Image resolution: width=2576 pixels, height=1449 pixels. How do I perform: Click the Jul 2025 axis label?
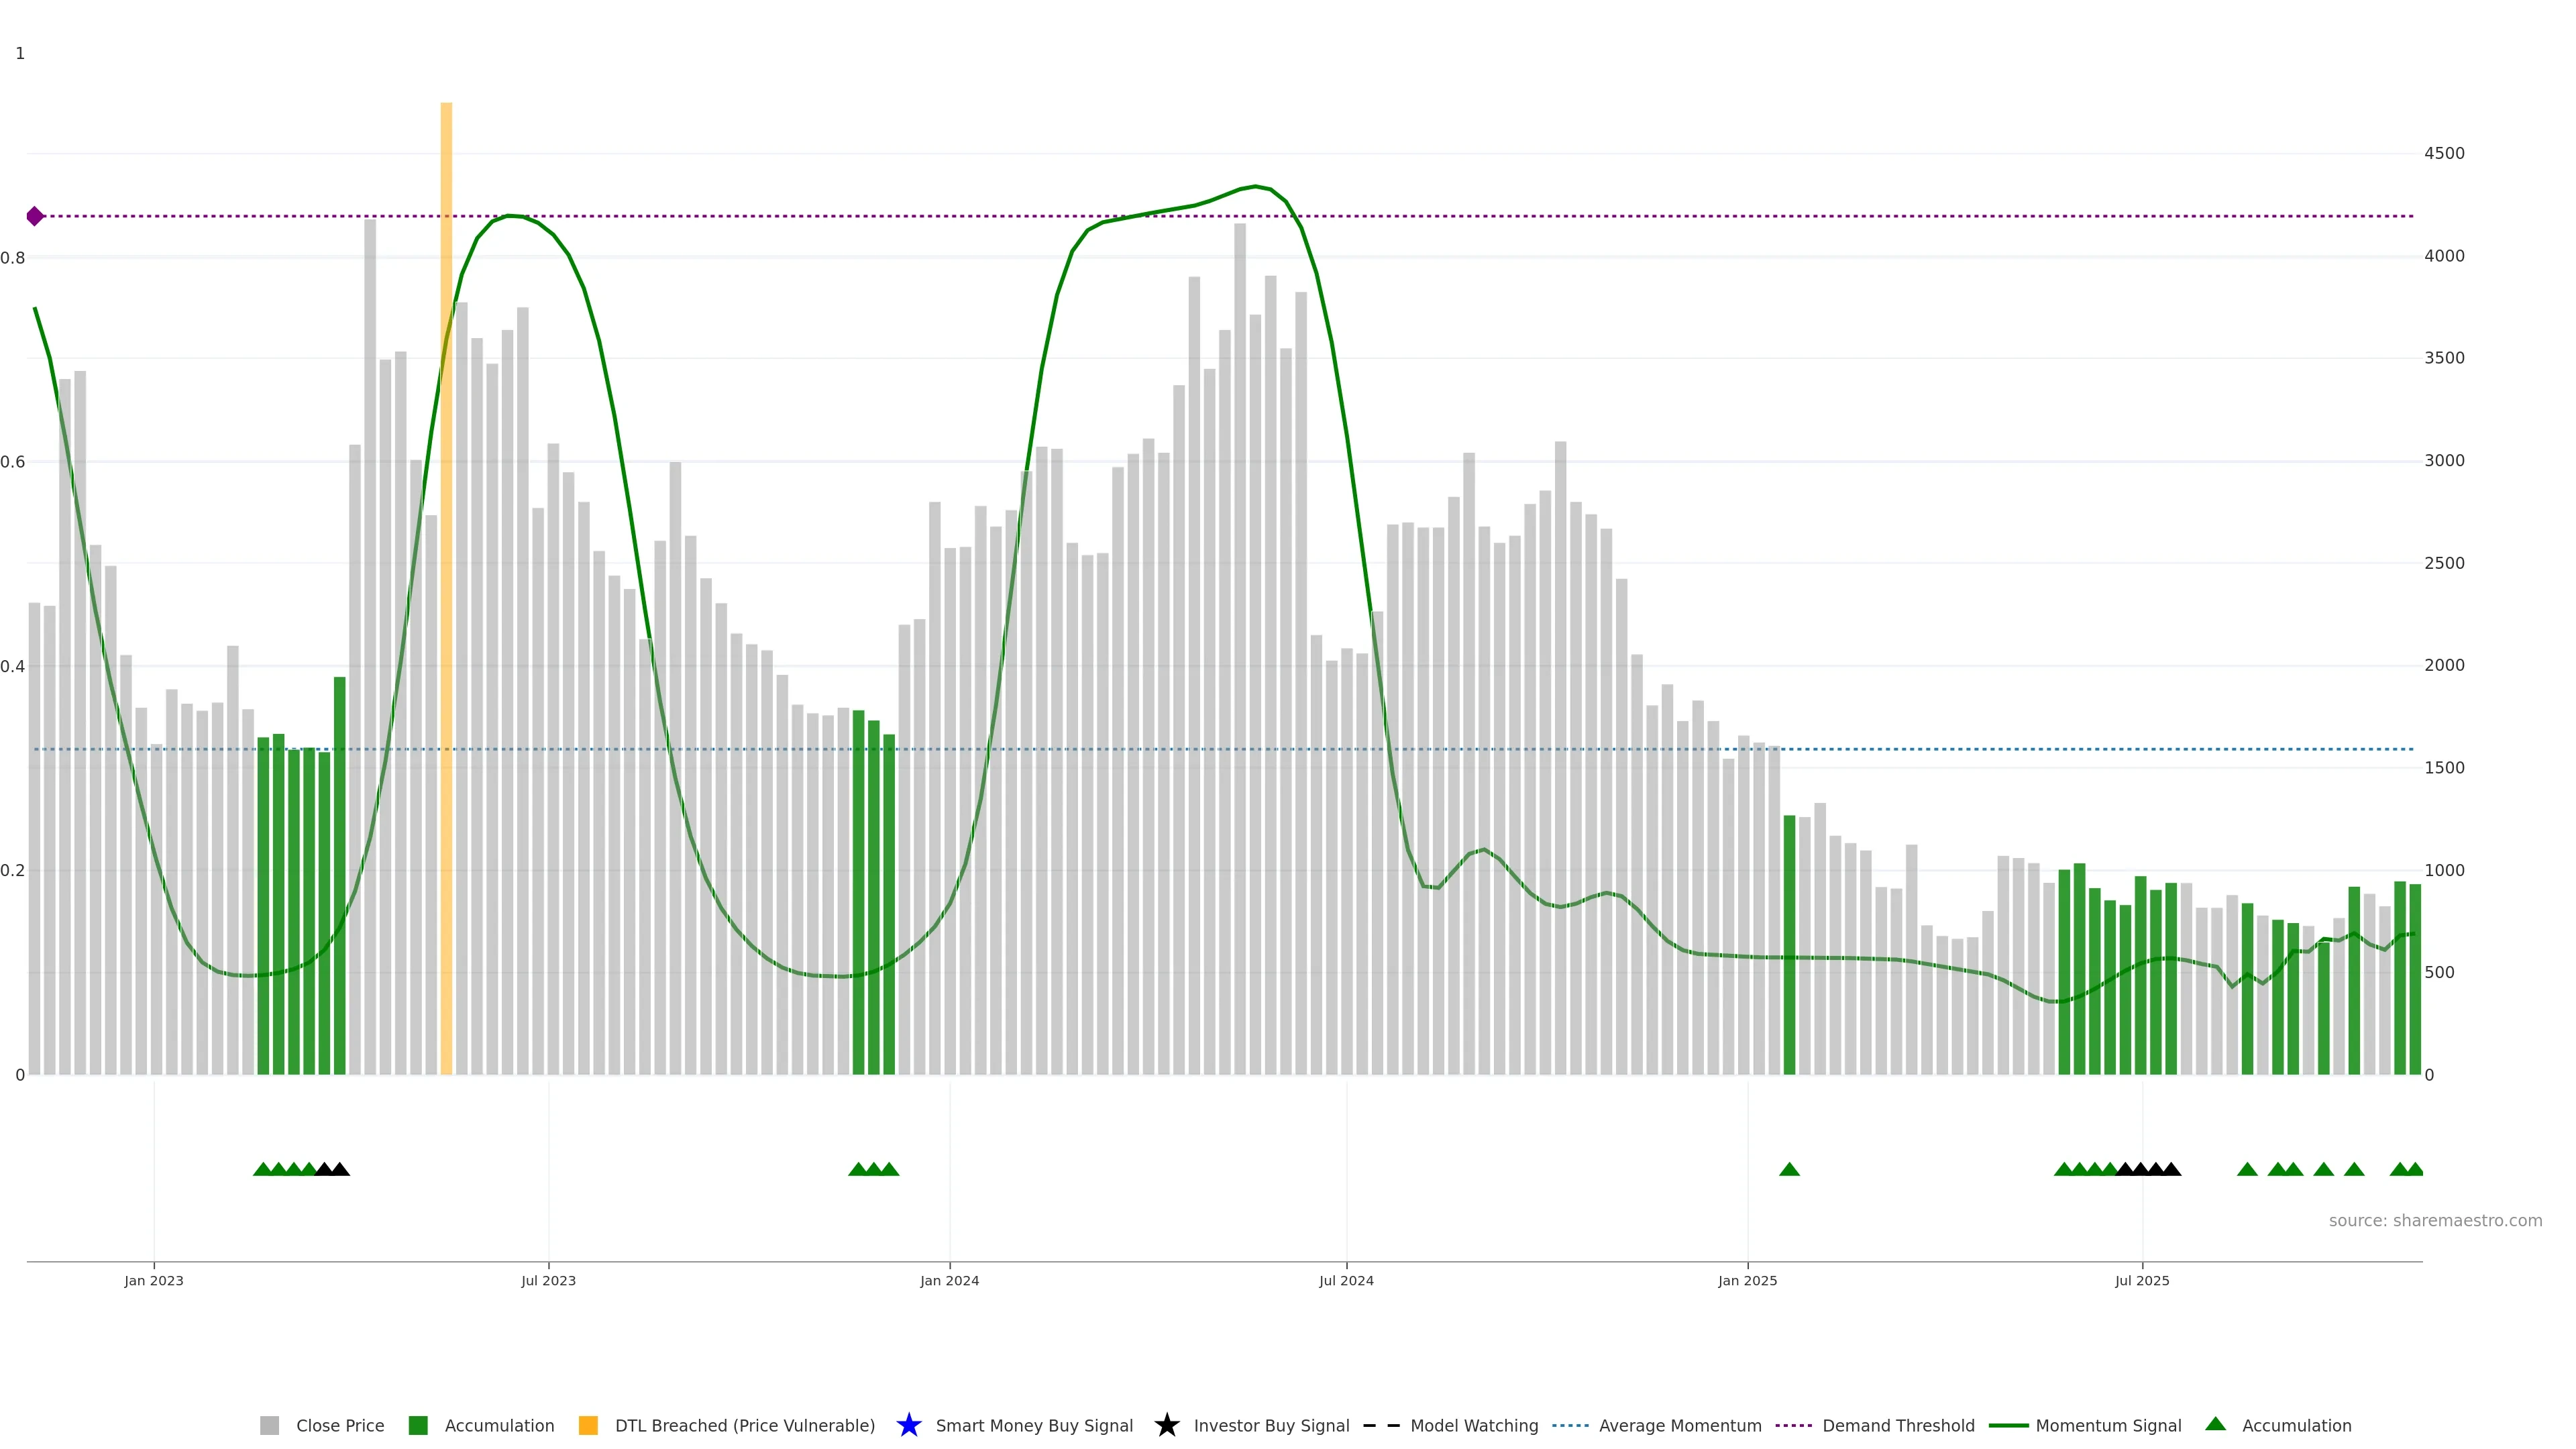click(x=2142, y=1280)
